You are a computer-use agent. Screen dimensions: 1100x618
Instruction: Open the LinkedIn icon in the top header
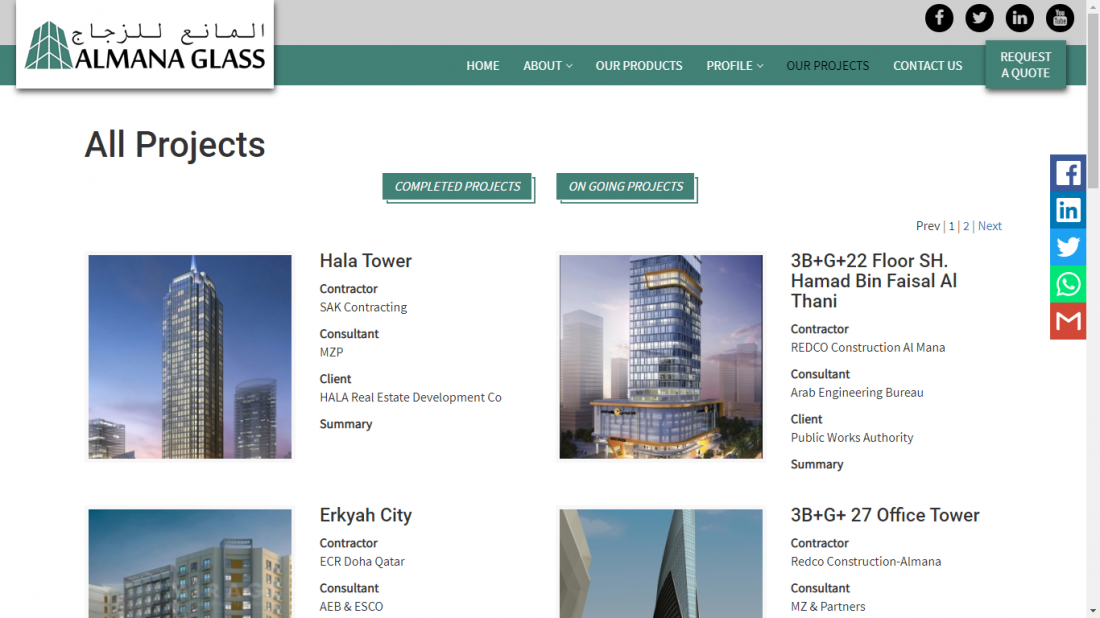[x=1019, y=18]
